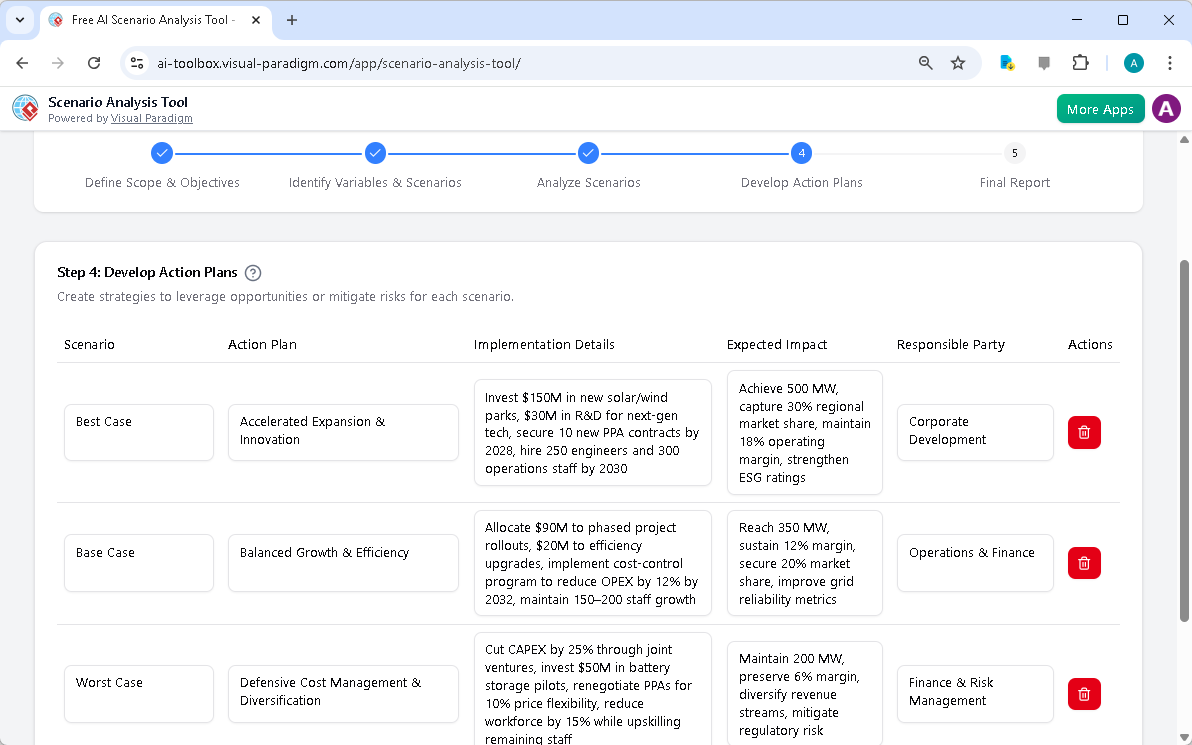Delete the Worst Case scenario trash icon

[x=1083, y=694]
